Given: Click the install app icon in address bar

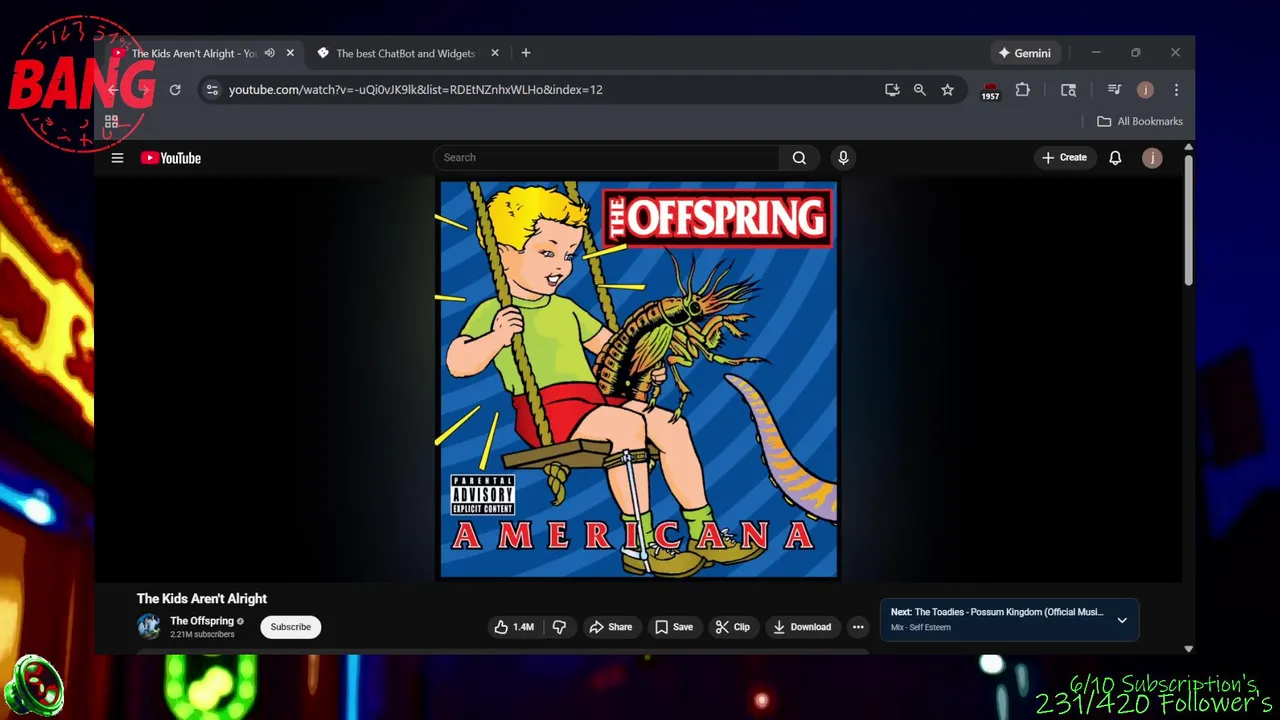Looking at the screenshot, I should (x=892, y=90).
